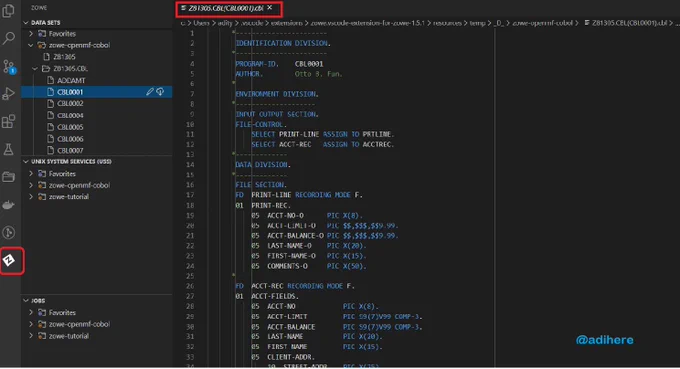Collapse the DATA SETS section
Viewport: 680px width, 369px height.
tap(26, 23)
